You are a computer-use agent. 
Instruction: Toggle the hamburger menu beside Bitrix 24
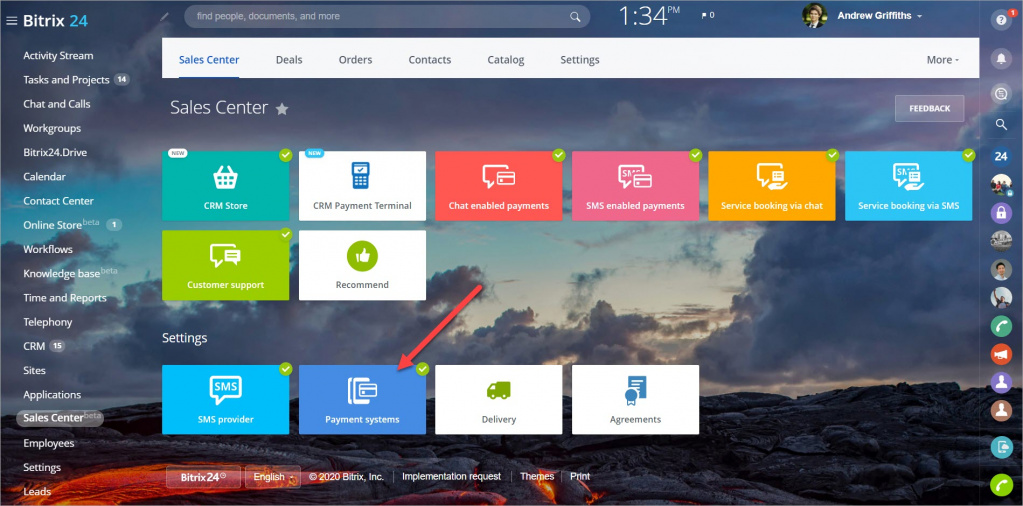pos(11,21)
